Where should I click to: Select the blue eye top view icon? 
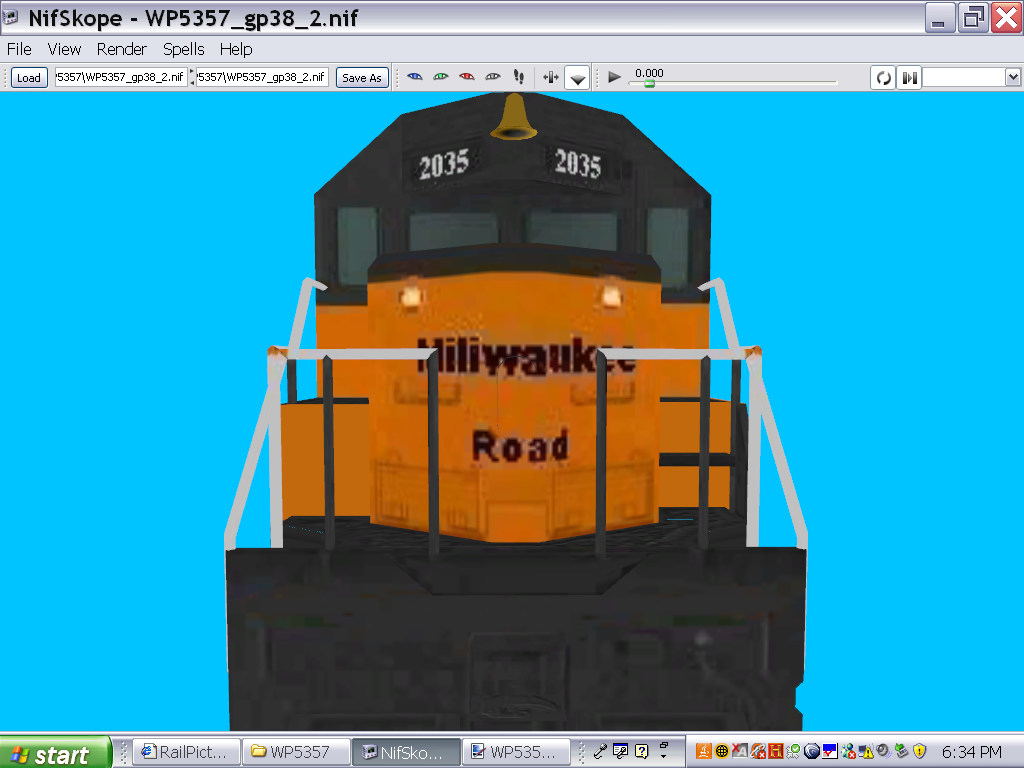coord(415,77)
